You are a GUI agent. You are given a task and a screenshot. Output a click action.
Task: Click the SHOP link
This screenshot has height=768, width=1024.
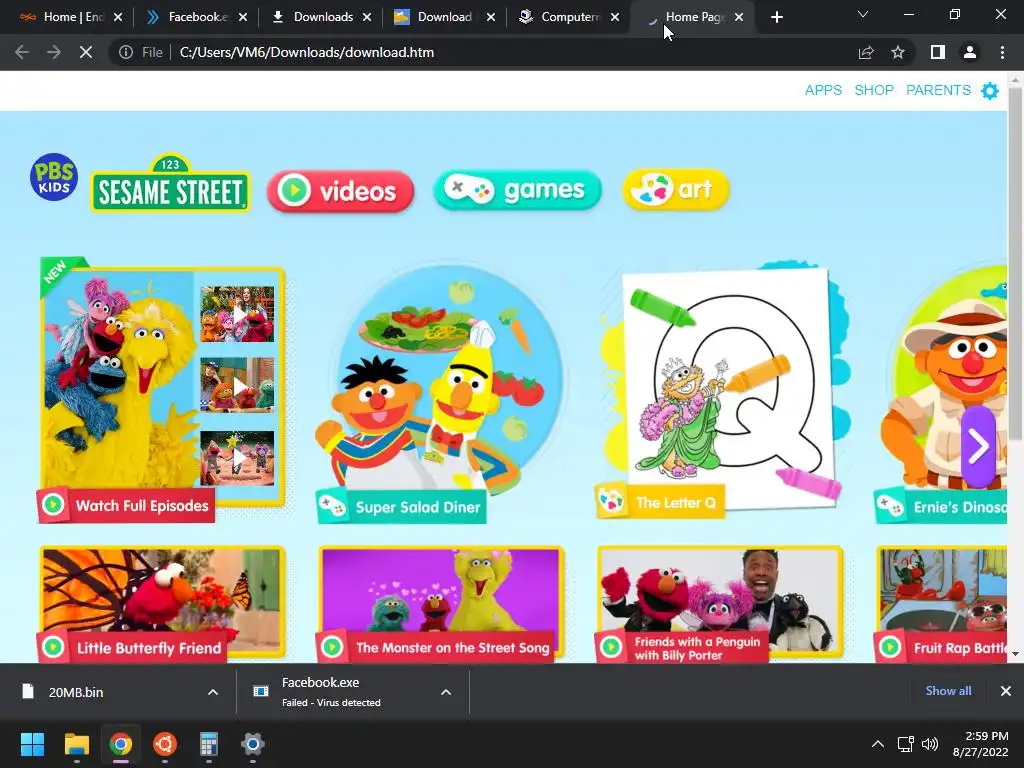[x=874, y=90]
